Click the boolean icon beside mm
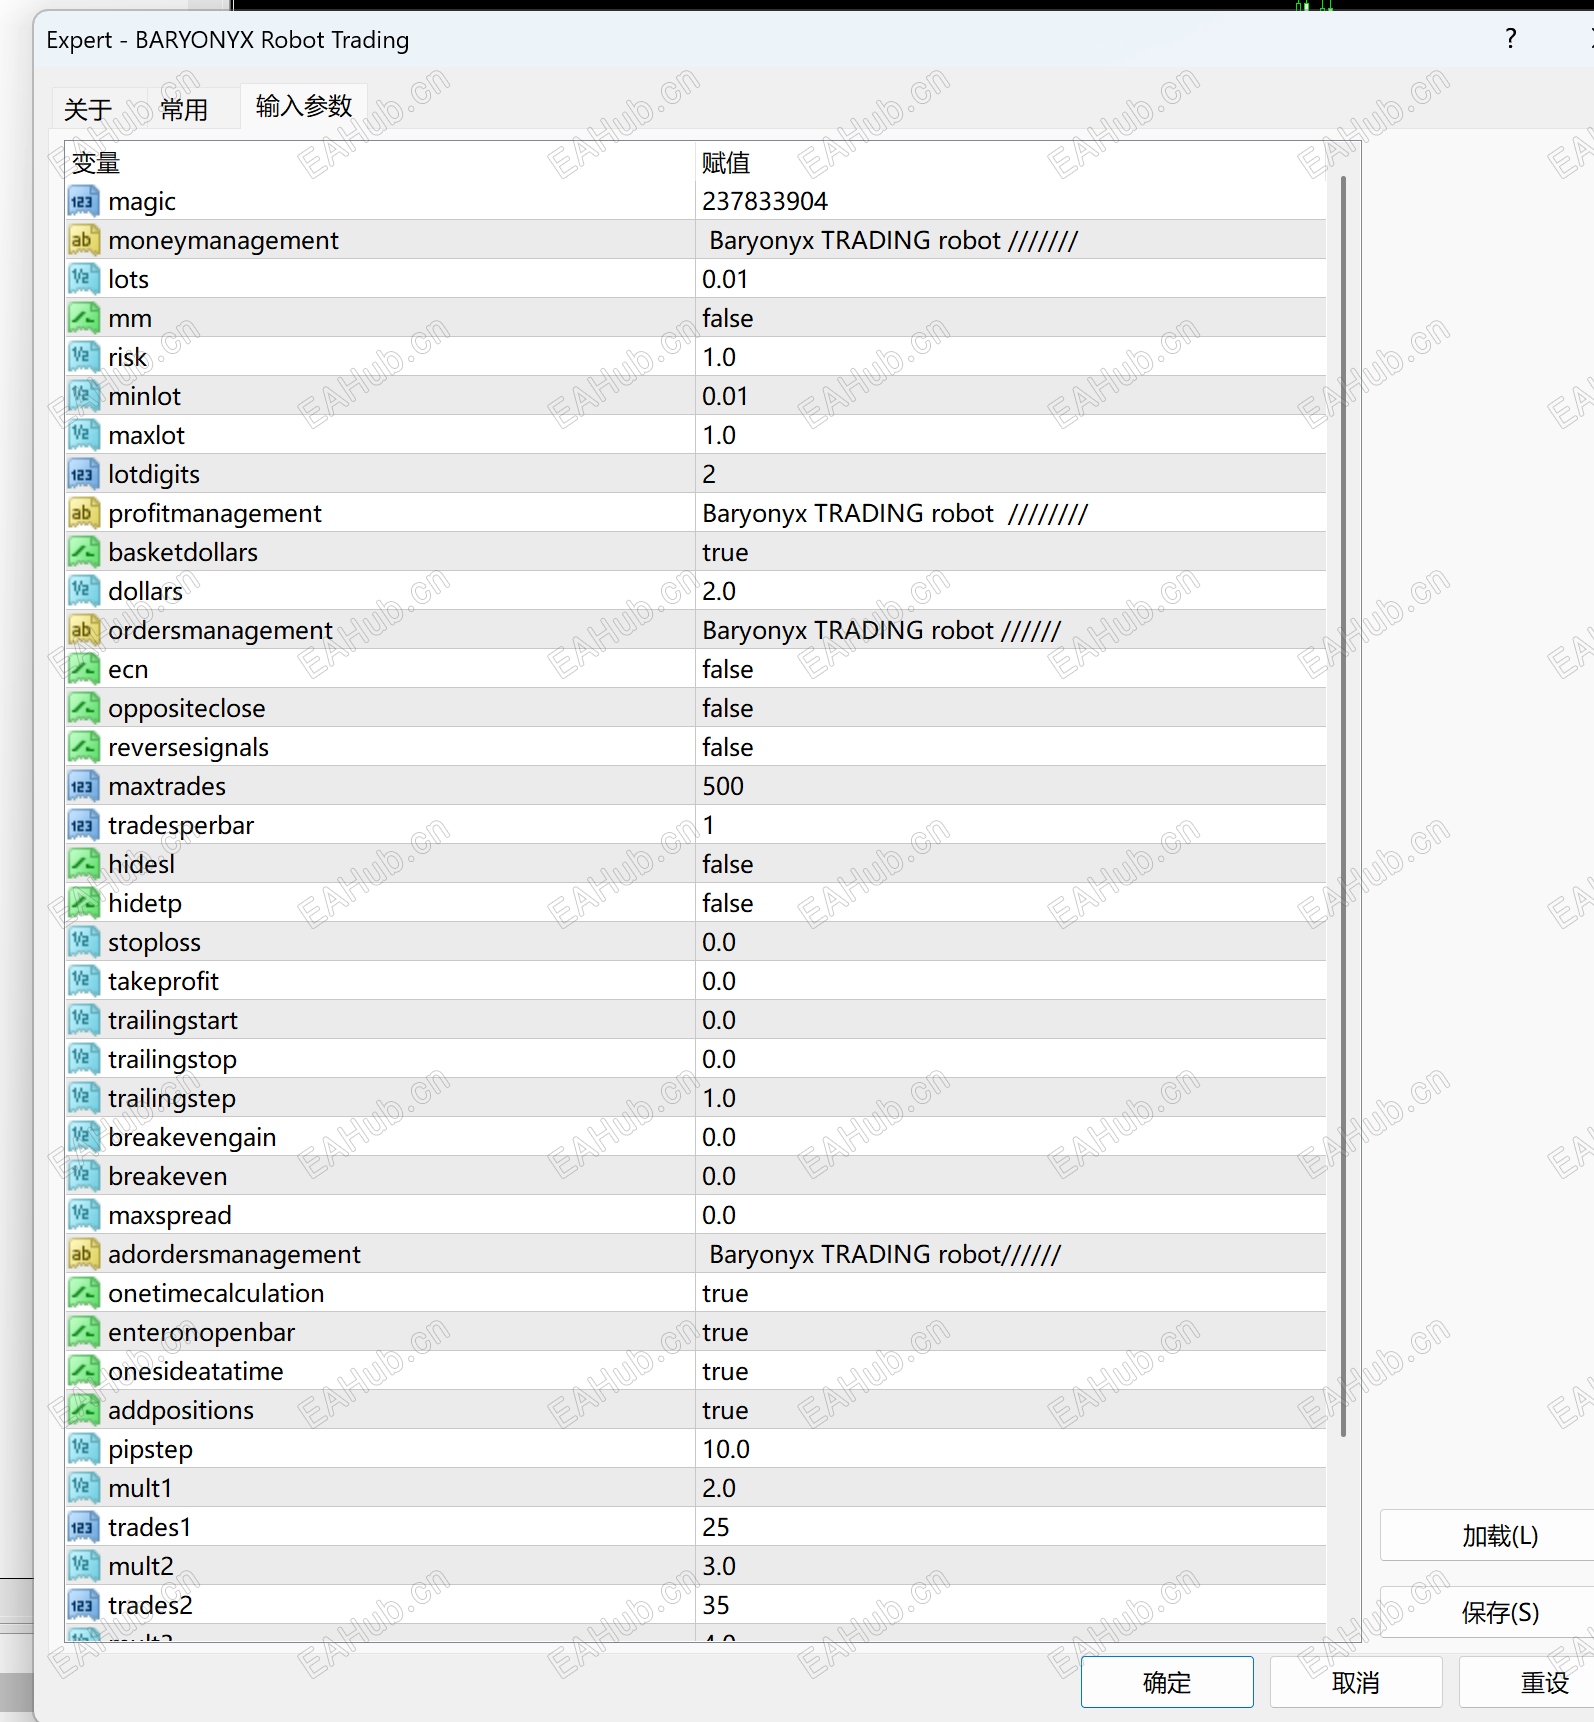 tap(83, 318)
